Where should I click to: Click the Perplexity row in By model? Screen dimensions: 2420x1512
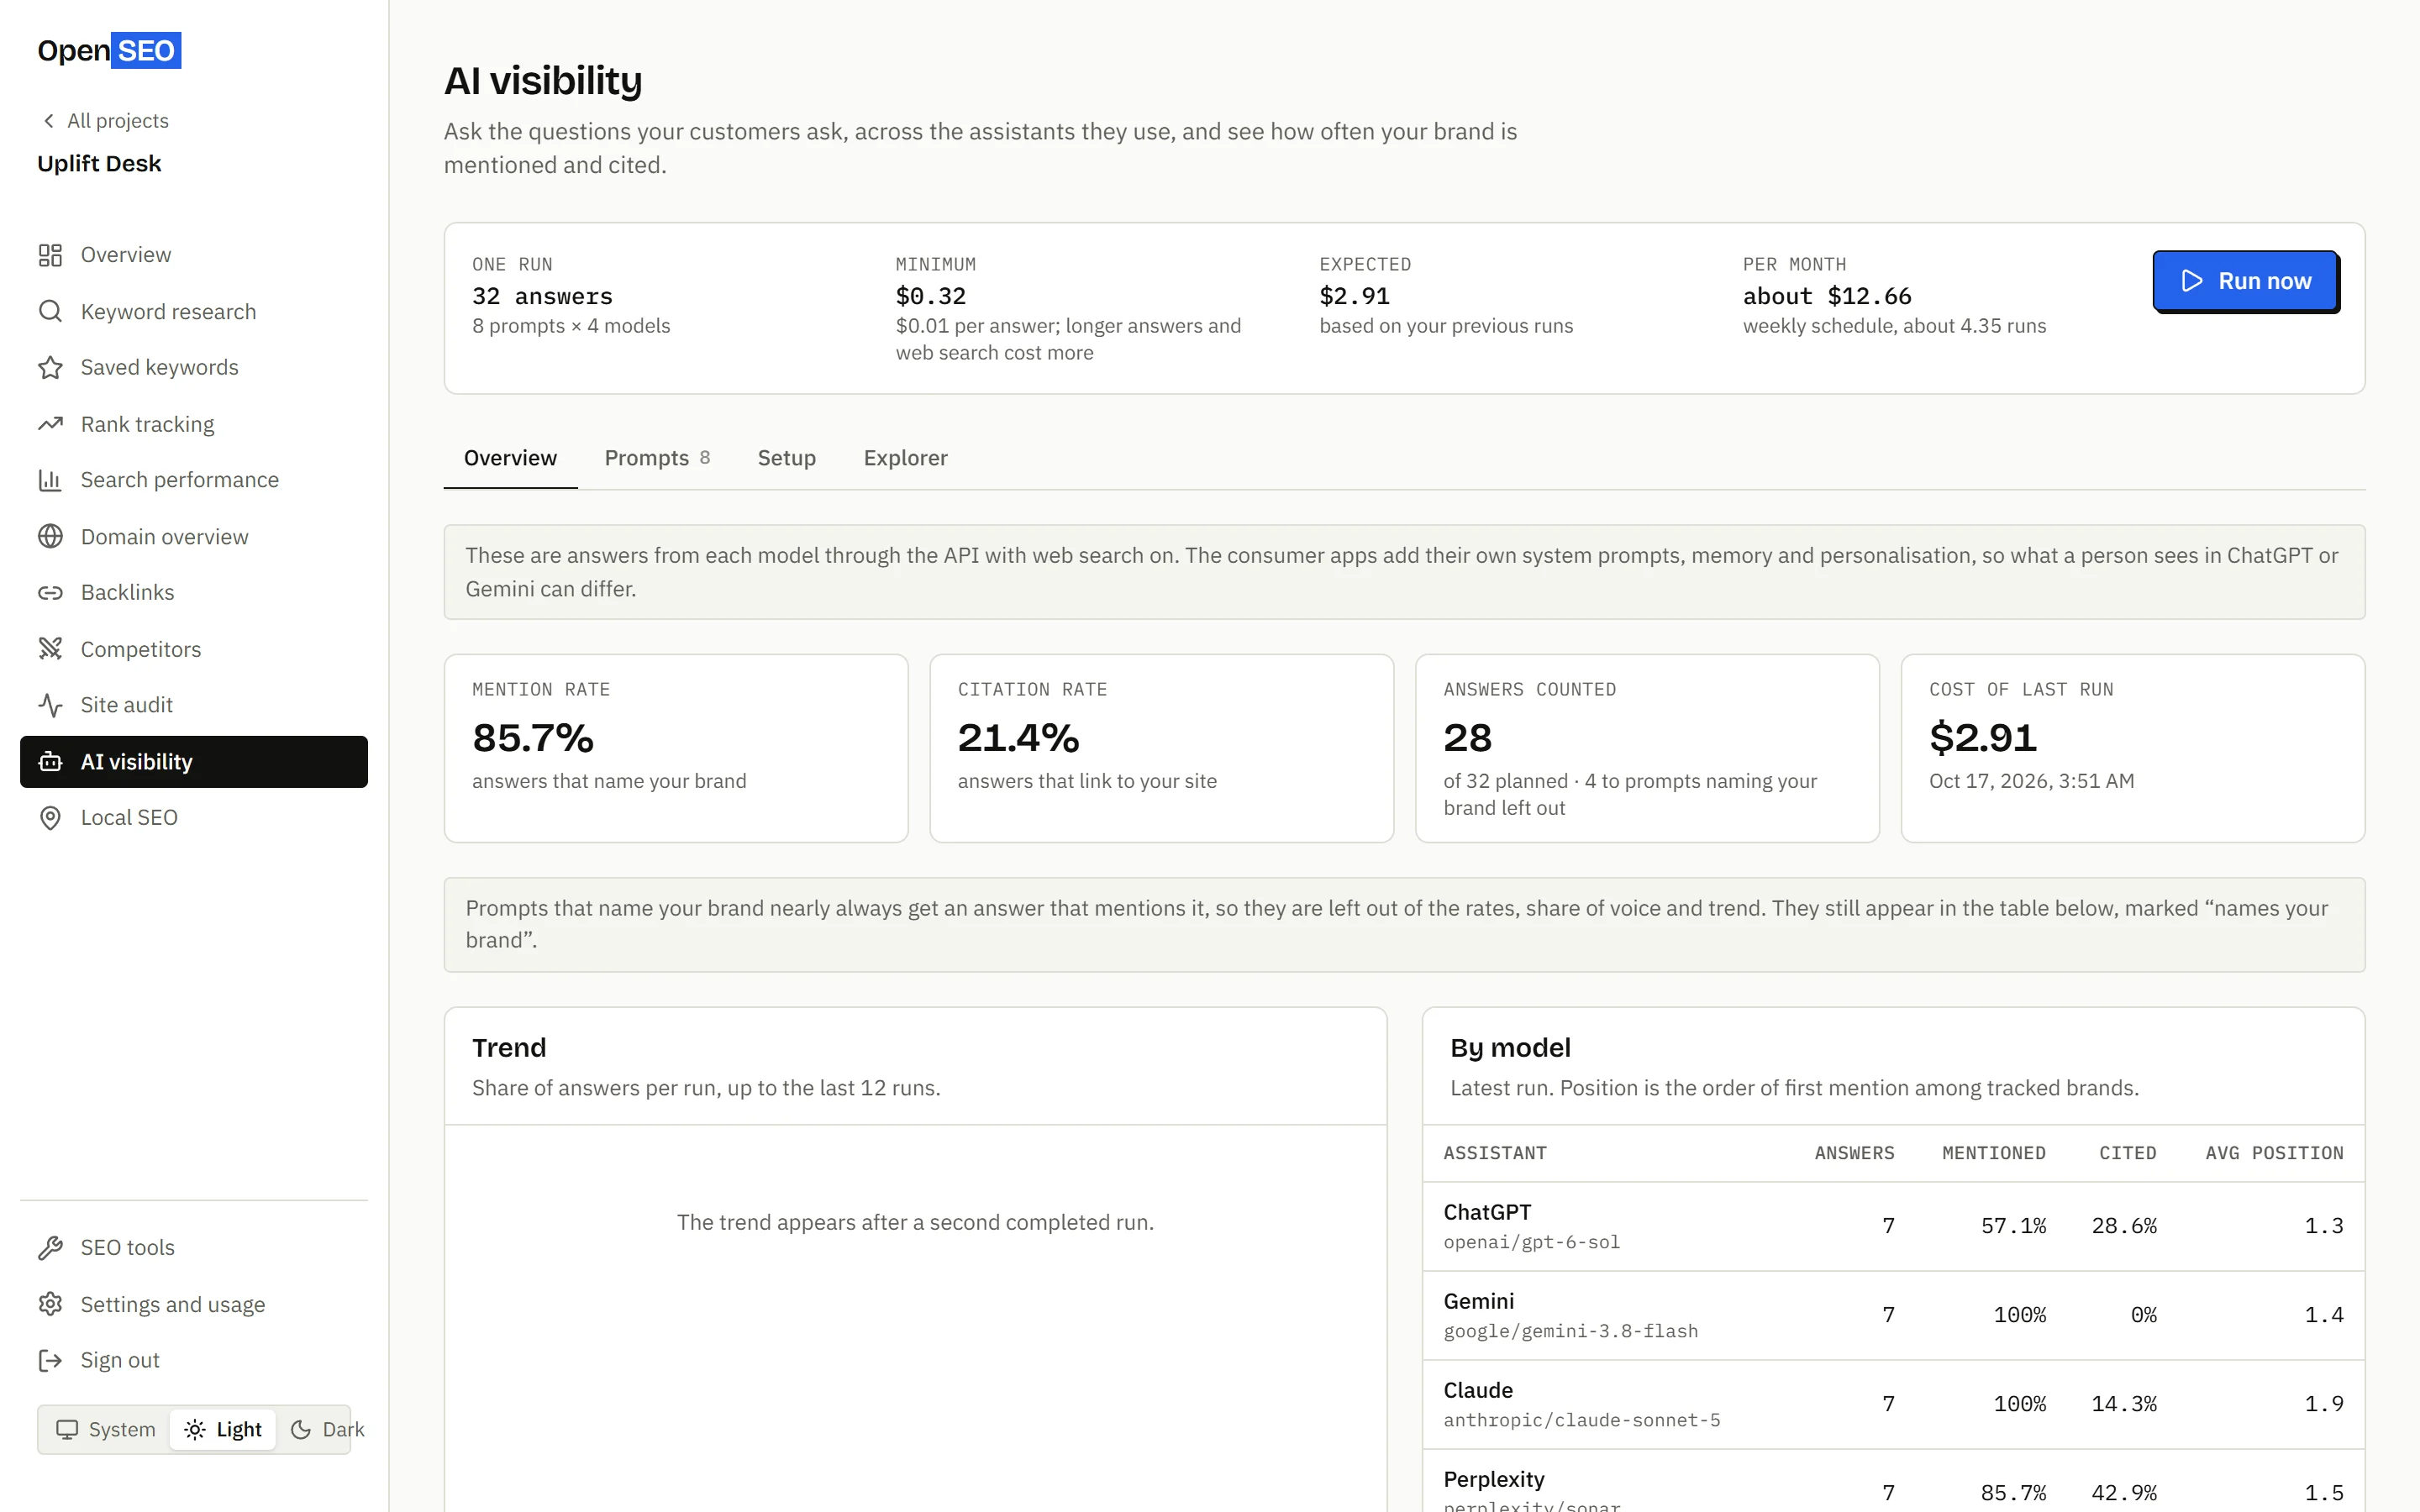[x=1893, y=1482]
